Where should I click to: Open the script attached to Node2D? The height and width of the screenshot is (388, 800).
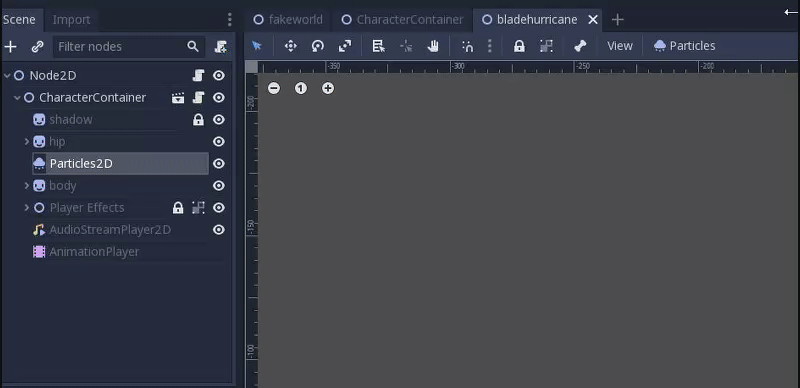click(x=198, y=76)
